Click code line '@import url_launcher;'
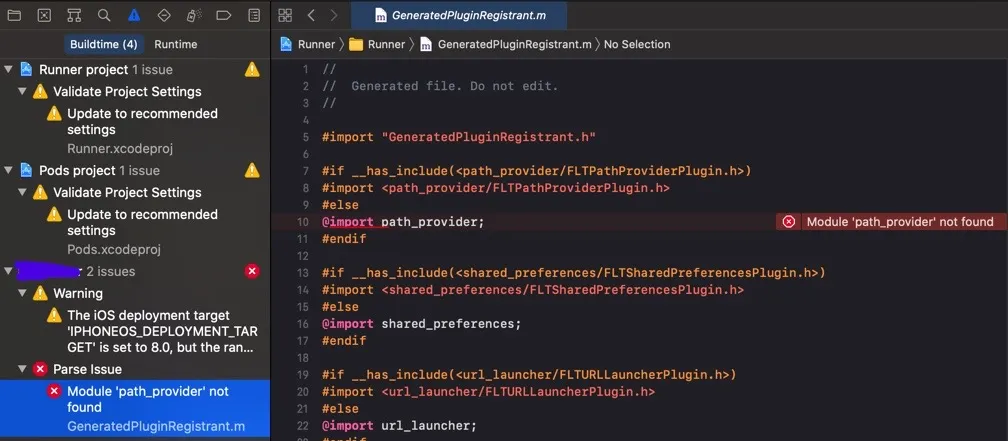The height and width of the screenshot is (441, 1008). 399,425
